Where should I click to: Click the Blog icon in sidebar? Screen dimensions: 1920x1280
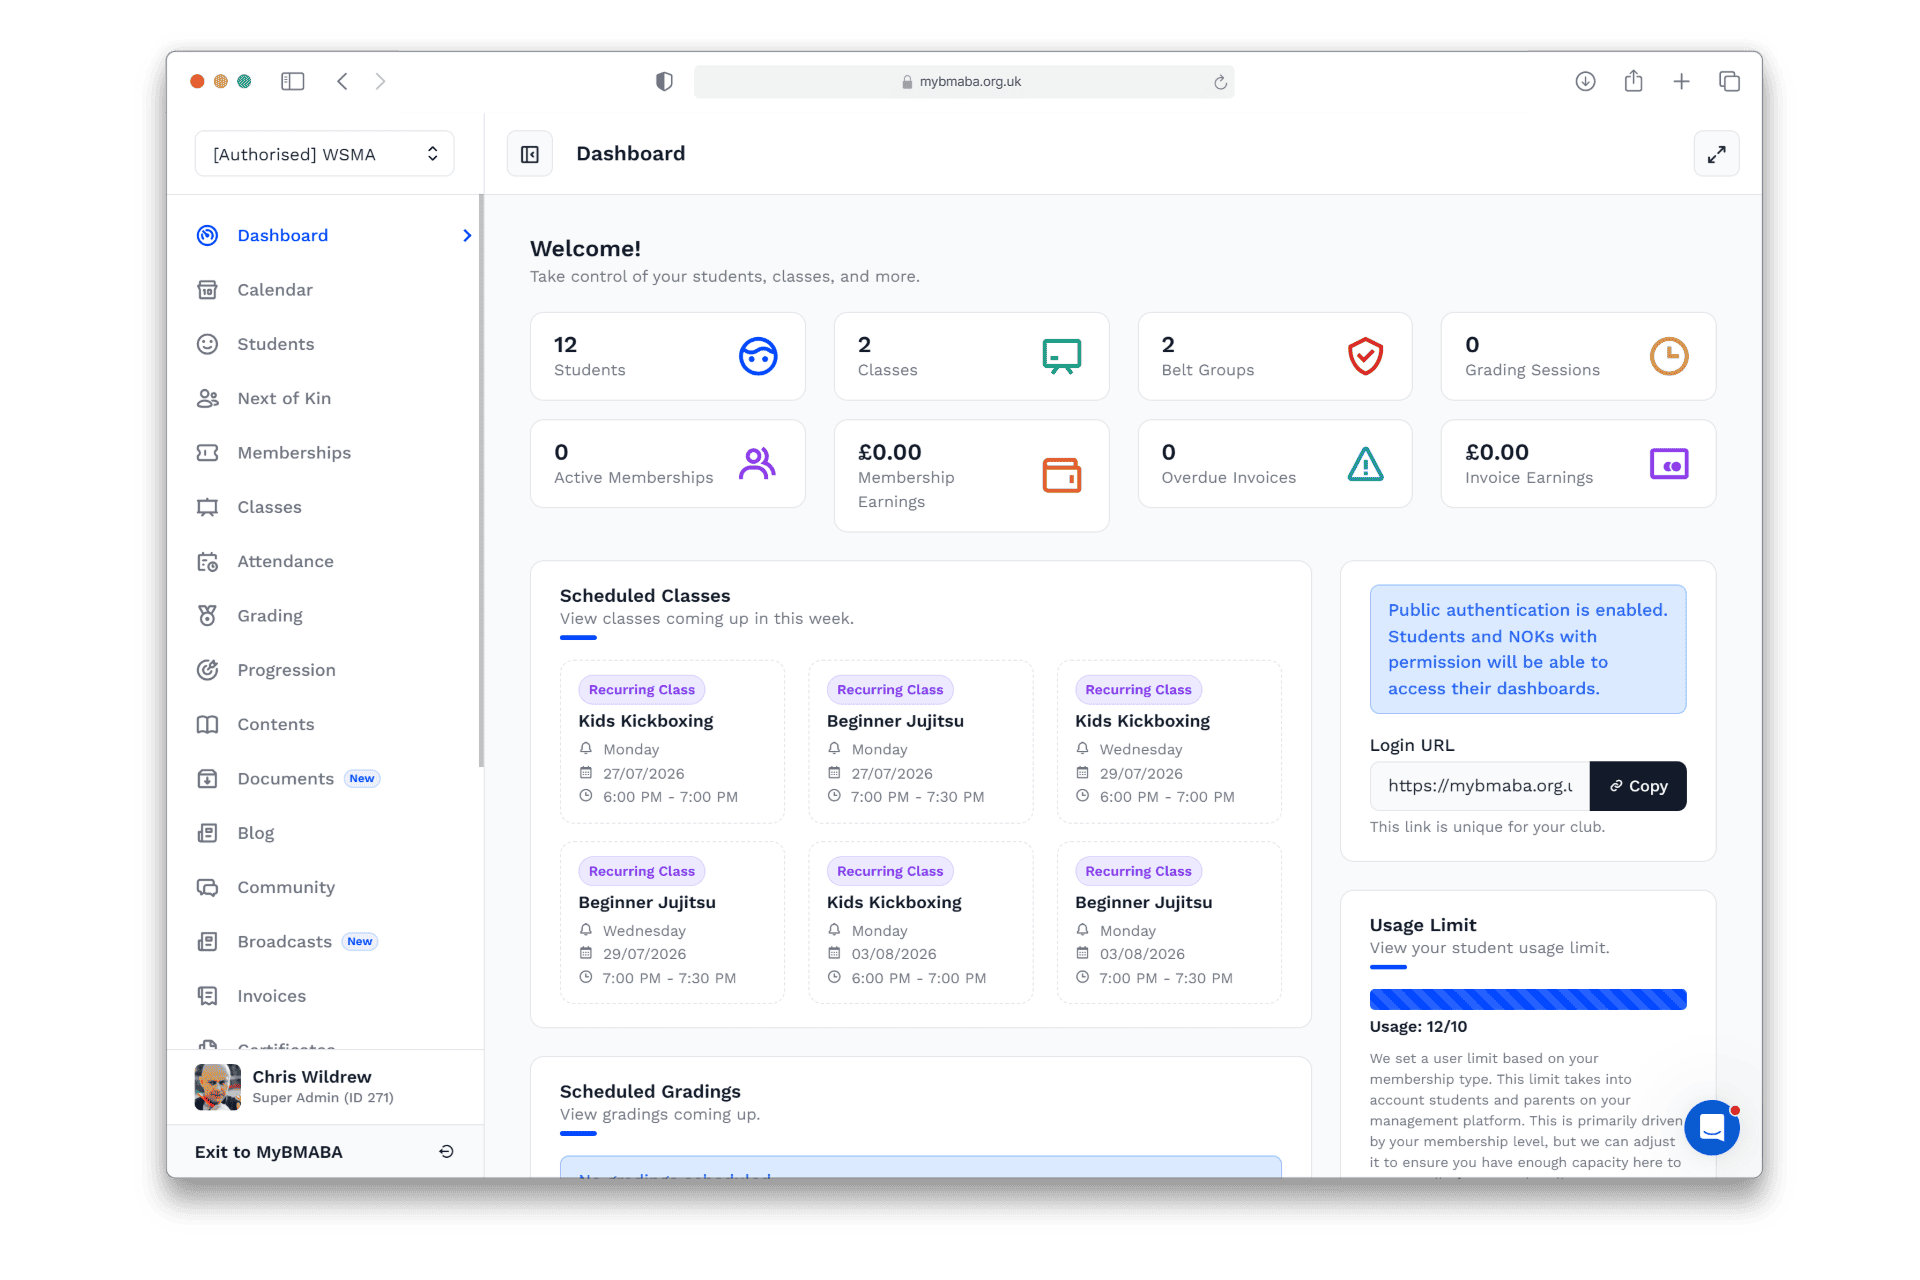pos(207,833)
